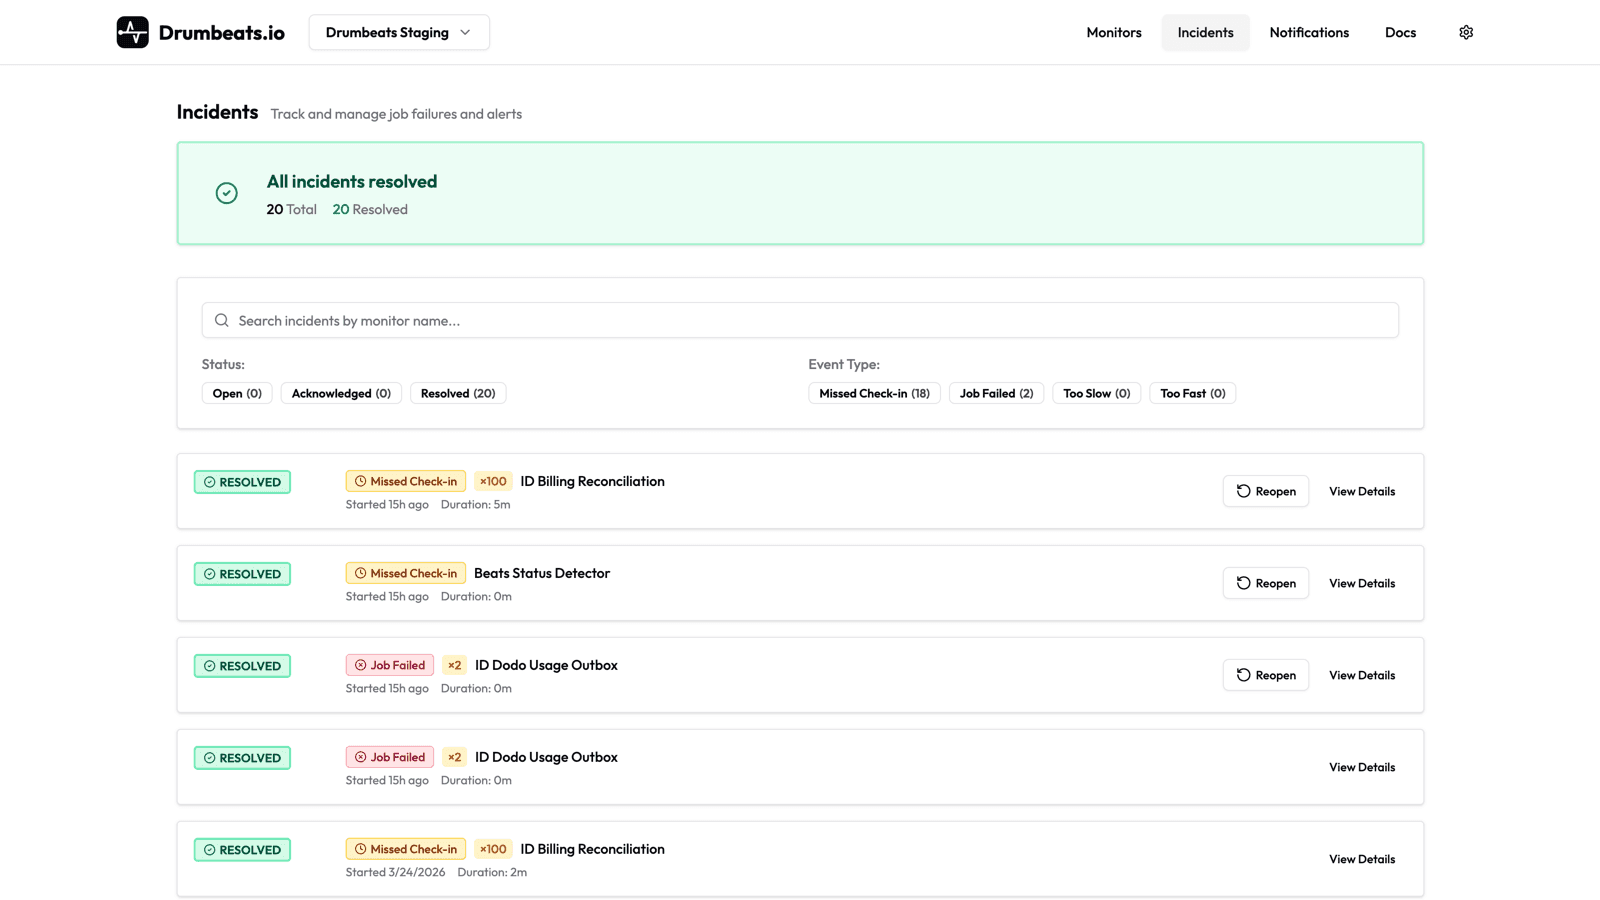Reopen the Beats Status Detector incident
Screen dimensions: 1600x900
click(x=1266, y=583)
